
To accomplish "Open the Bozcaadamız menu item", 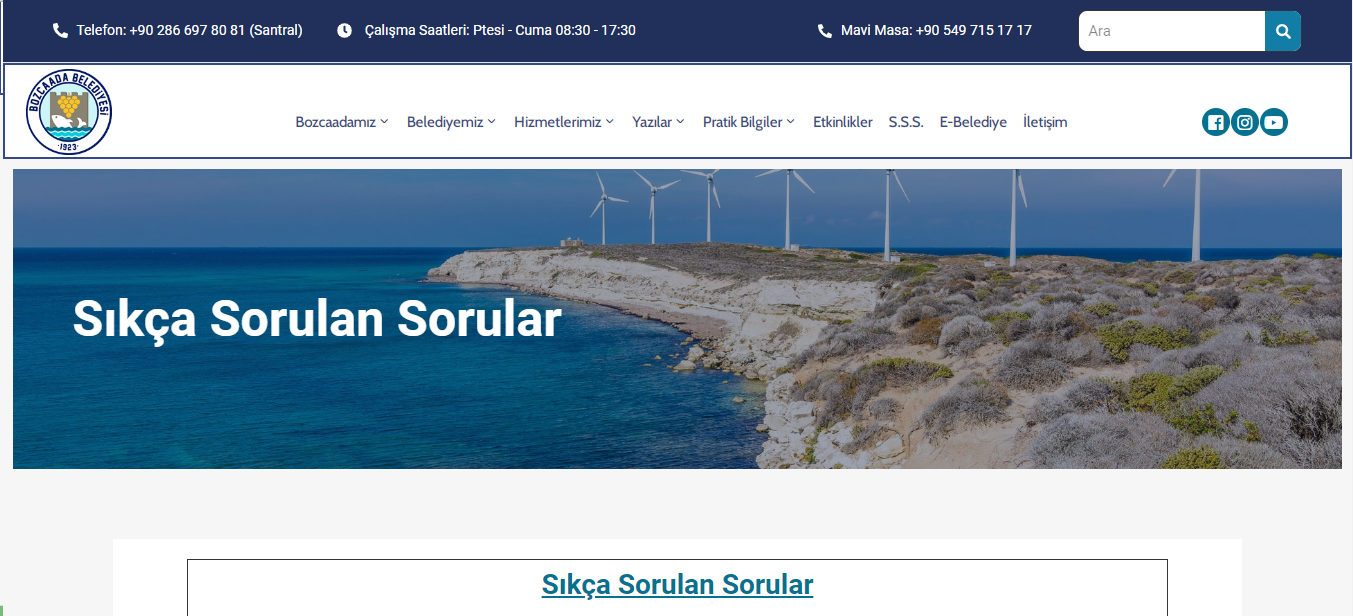I will 335,122.
